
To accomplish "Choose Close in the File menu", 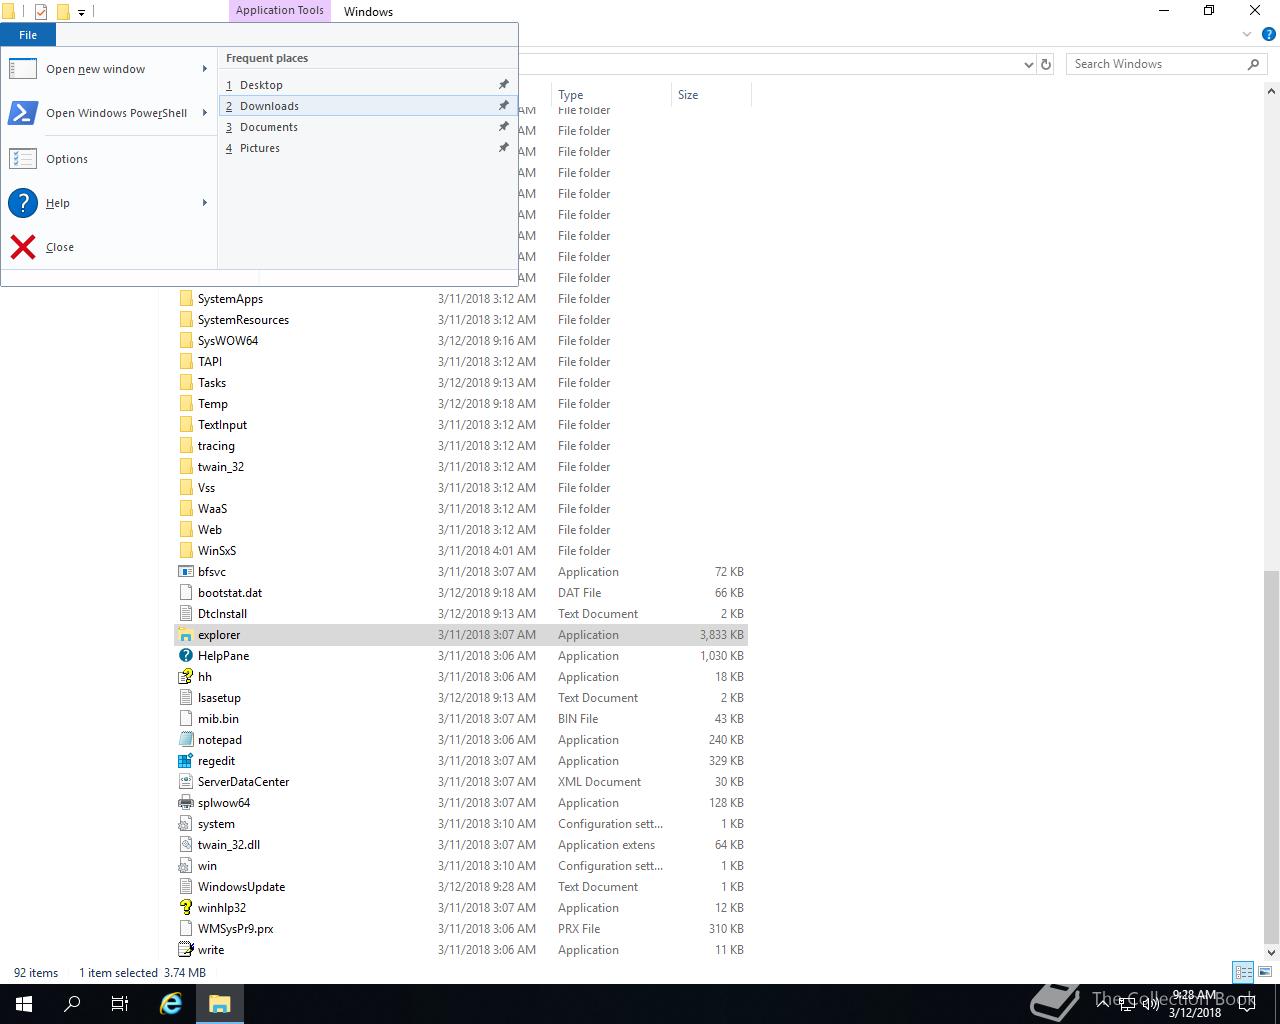I will pos(109,247).
